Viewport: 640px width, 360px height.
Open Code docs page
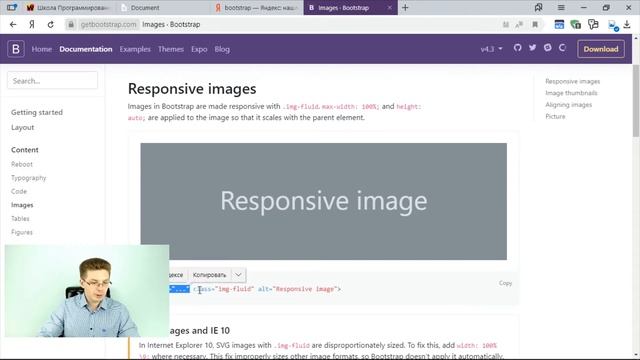(x=19, y=191)
